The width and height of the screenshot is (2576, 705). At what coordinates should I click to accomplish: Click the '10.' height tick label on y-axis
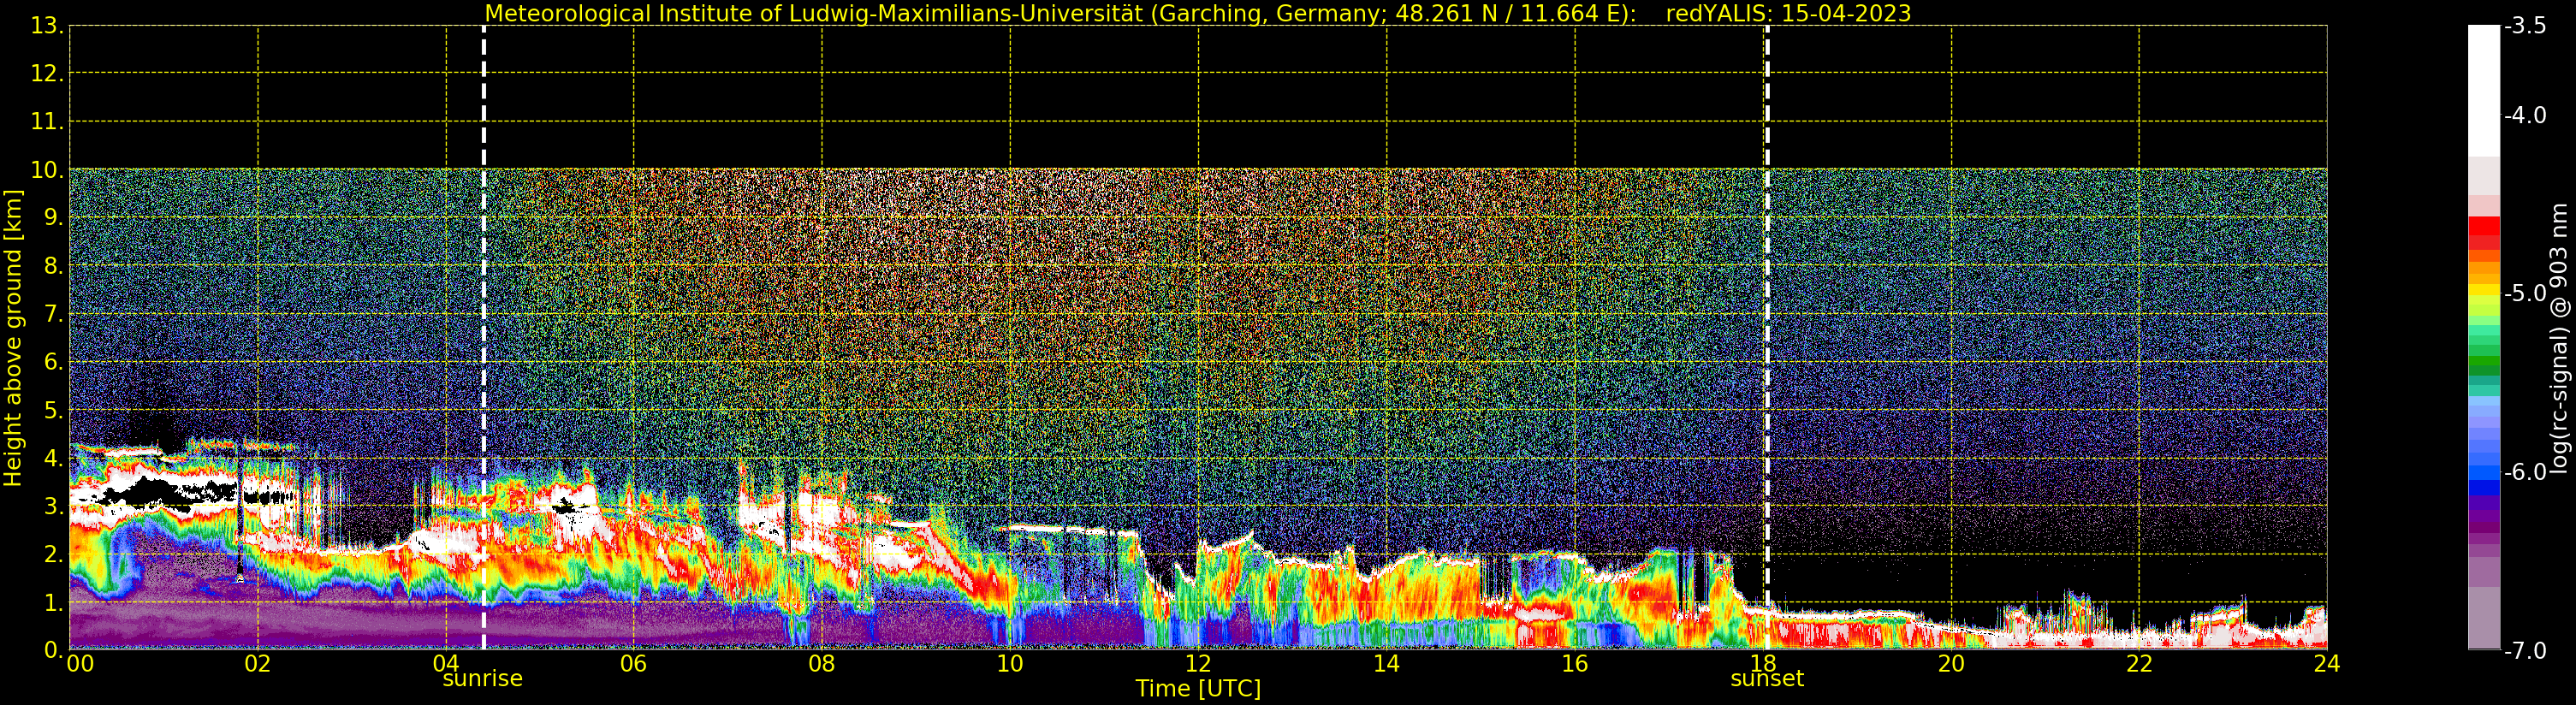47,171
